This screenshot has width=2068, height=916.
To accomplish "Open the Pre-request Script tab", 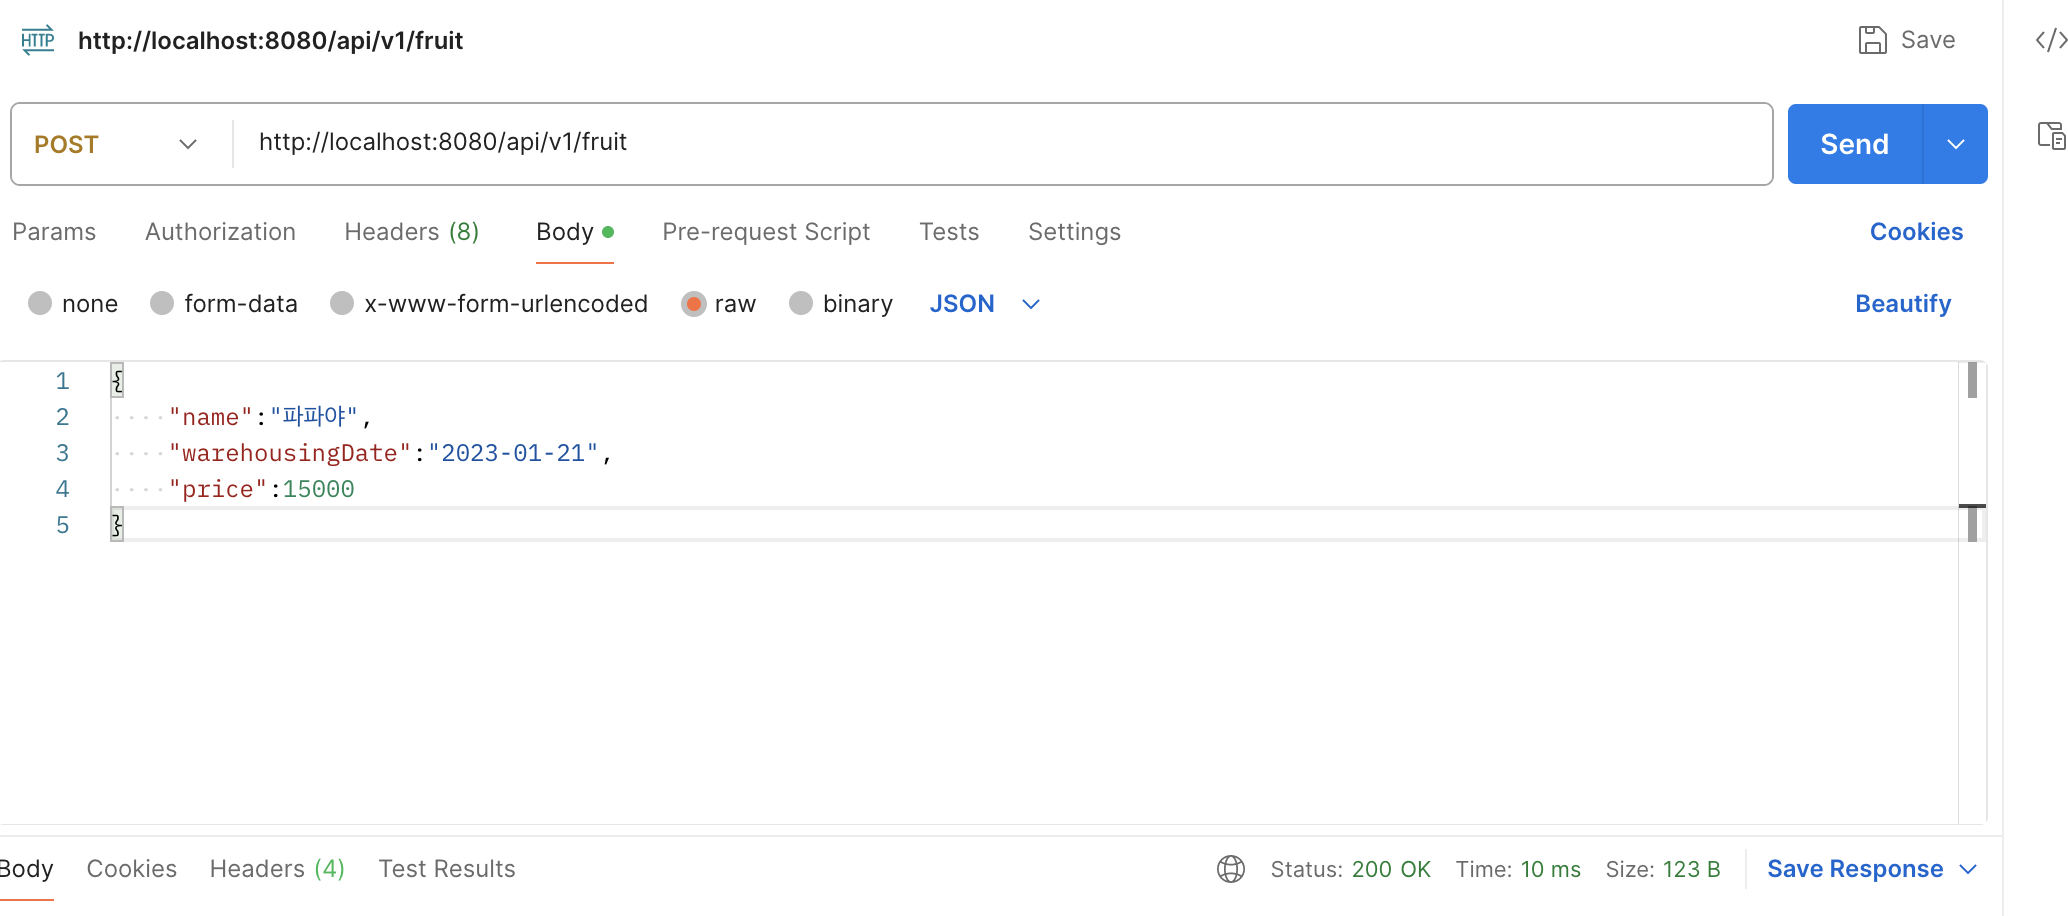I will point(766,232).
